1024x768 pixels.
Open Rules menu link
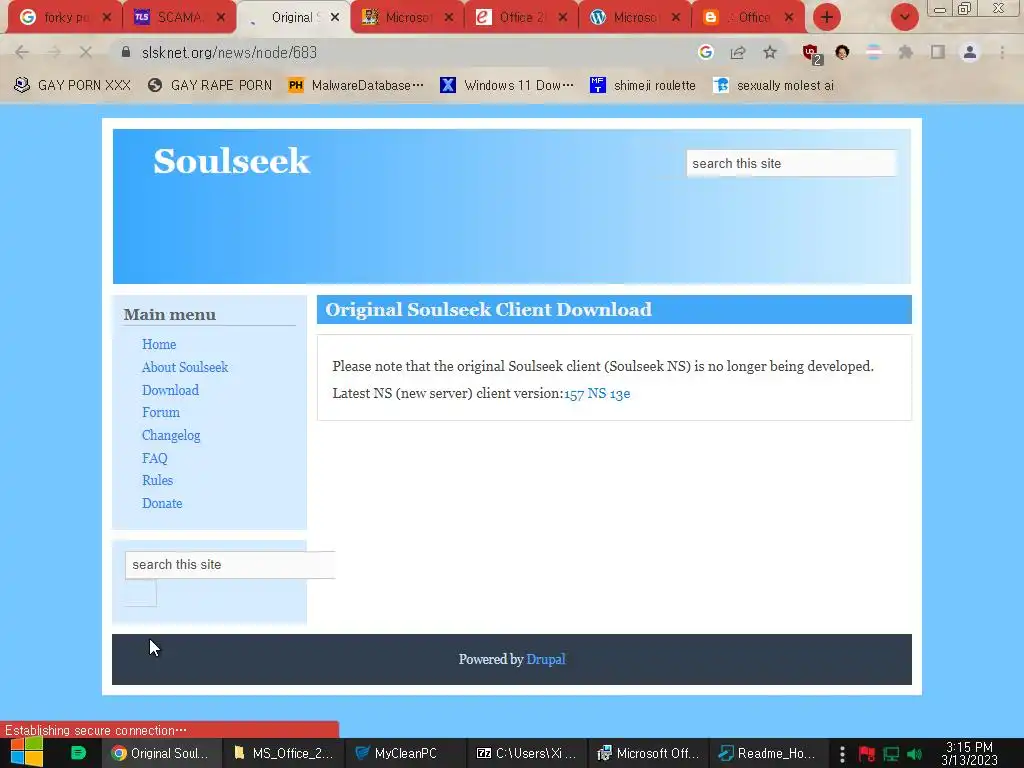click(157, 480)
